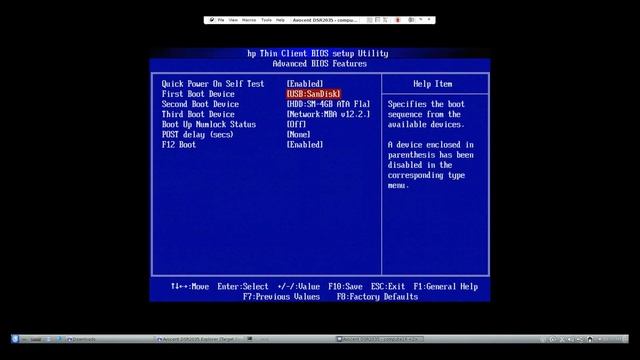Click the 'F7:Previous Values' key hint

281,297
